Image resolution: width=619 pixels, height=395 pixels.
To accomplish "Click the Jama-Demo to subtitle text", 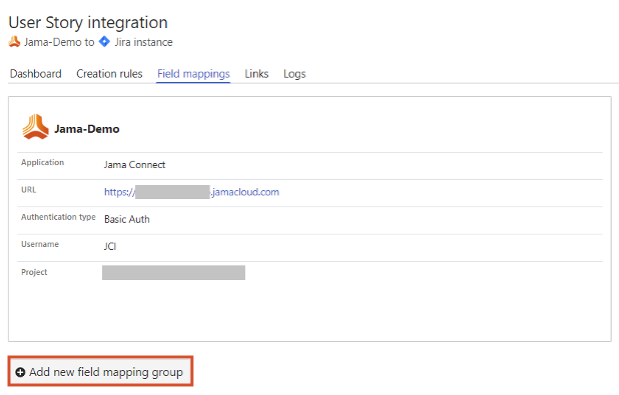I will (x=59, y=42).
